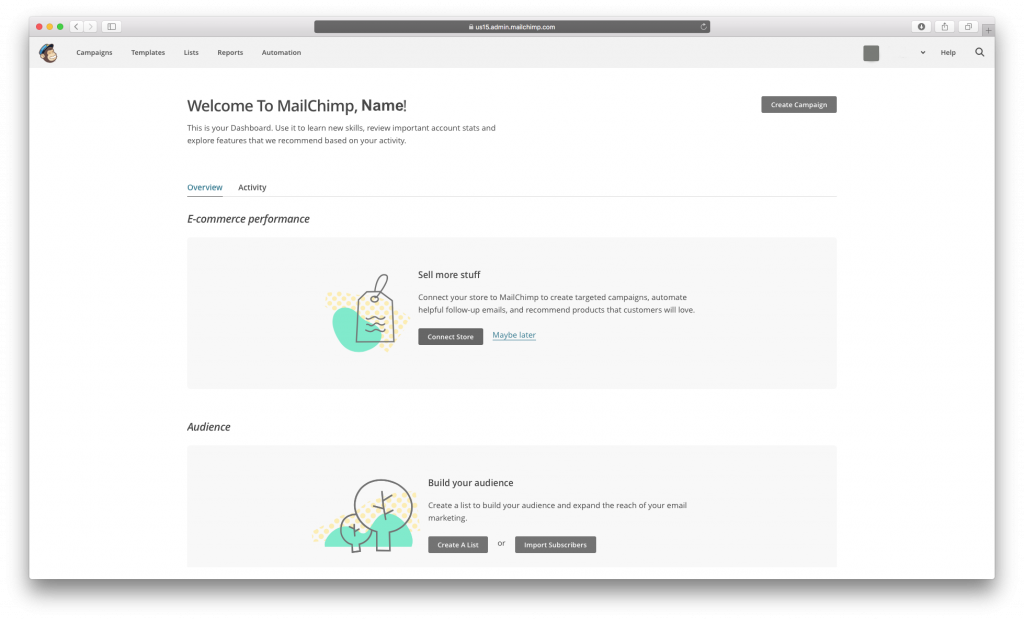Focus the us15.admin.mailchimp.com address bar
This screenshot has width=1024, height=621.
(x=512, y=27)
